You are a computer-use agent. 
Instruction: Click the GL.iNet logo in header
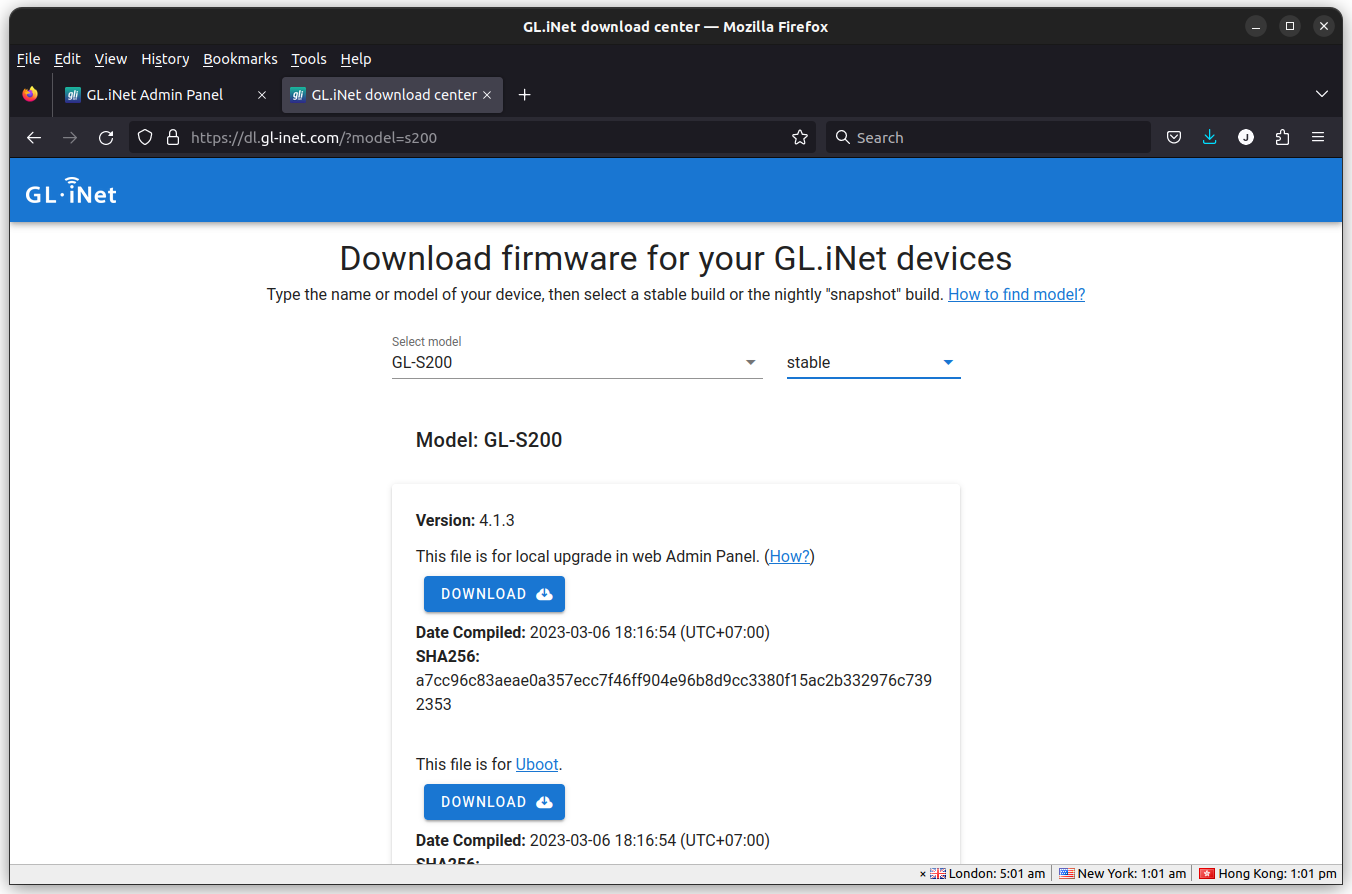[x=71, y=190]
